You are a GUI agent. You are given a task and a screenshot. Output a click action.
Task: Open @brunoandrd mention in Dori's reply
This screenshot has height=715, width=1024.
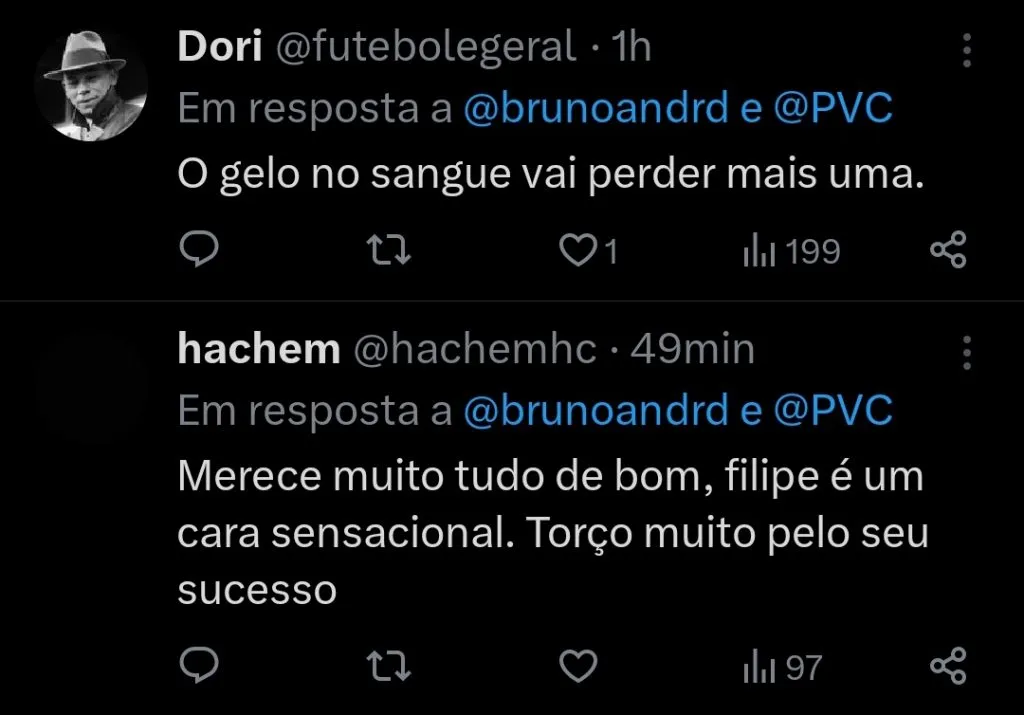click(596, 109)
